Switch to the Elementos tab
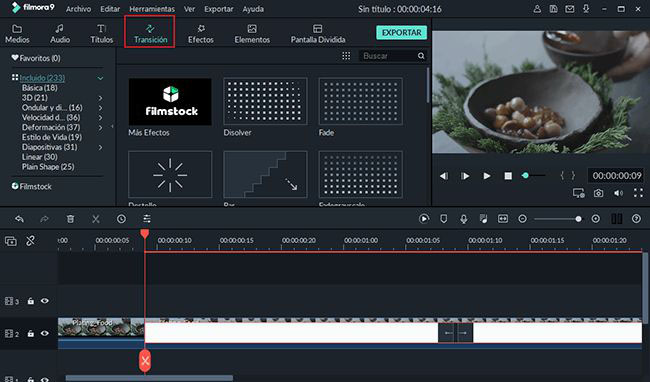Image resolution: width=650 pixels, height=382 pixels. coord(252,34)
